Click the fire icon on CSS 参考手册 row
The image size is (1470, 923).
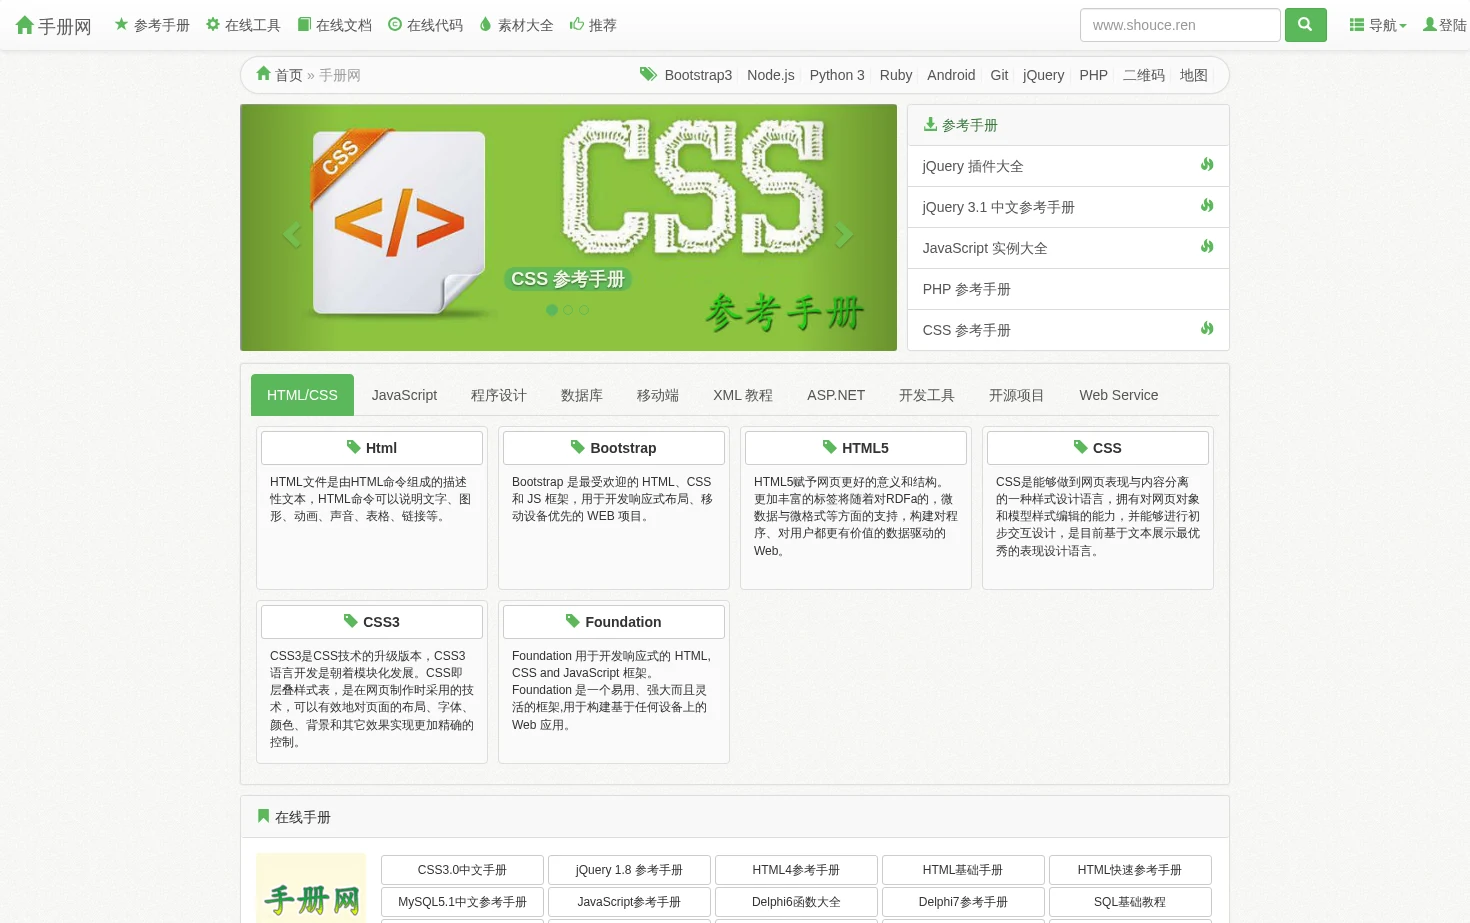point(1207,328)
